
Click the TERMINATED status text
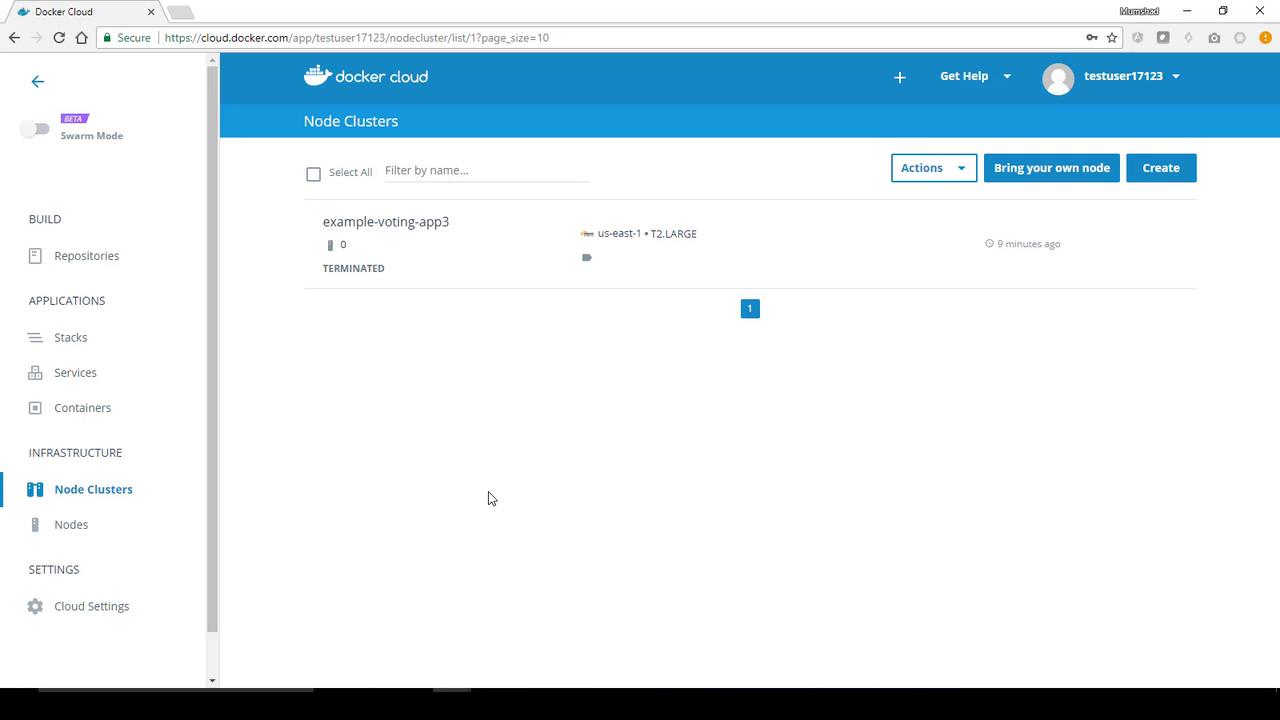click(353, 269)
